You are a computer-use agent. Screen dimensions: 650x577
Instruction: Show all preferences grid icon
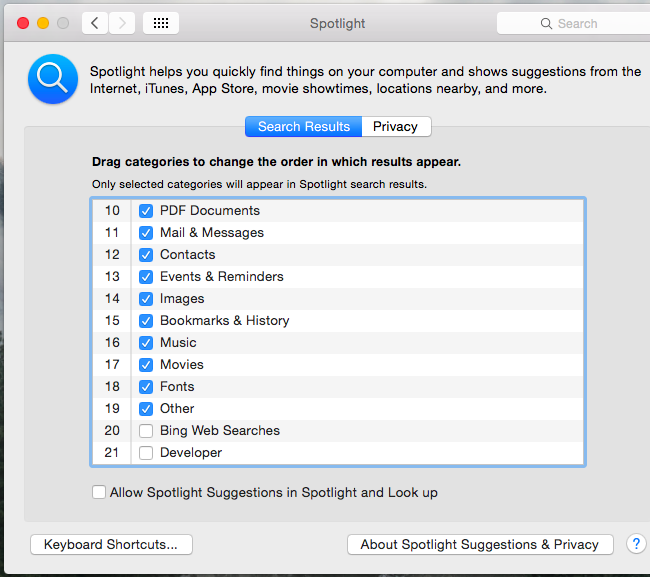point(161,23)
